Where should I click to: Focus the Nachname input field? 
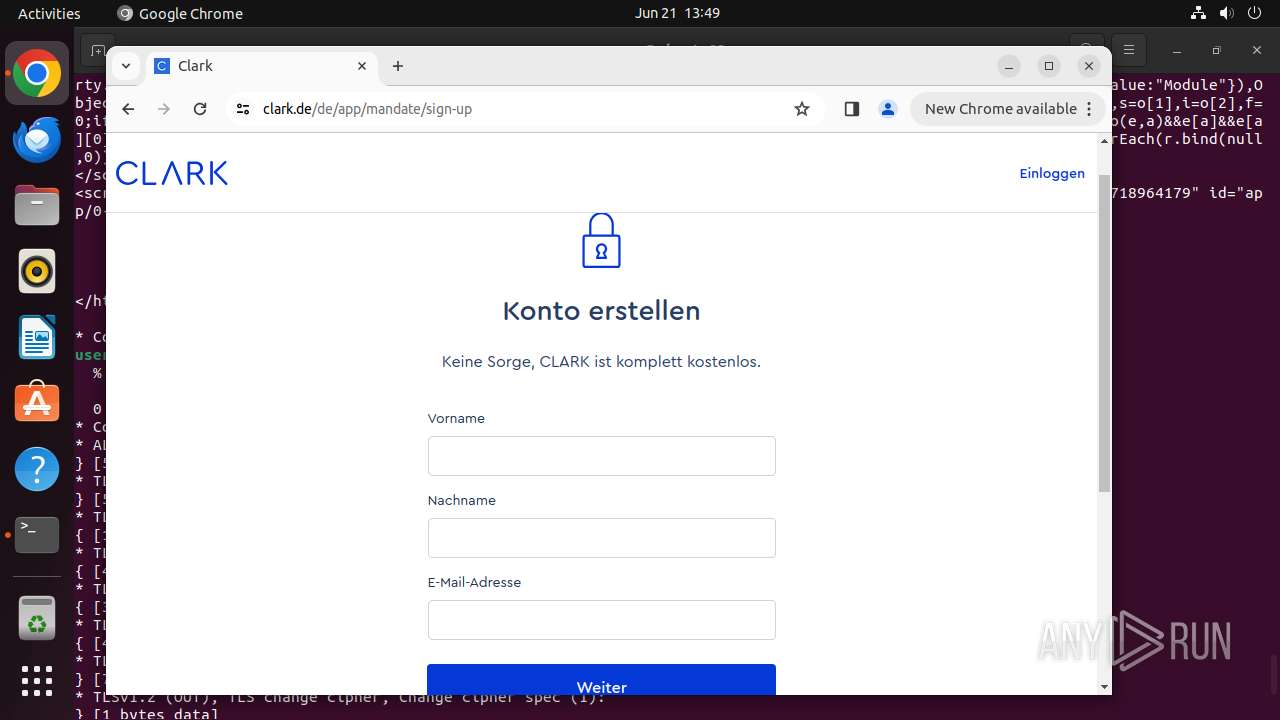click(x=601, y=538)
